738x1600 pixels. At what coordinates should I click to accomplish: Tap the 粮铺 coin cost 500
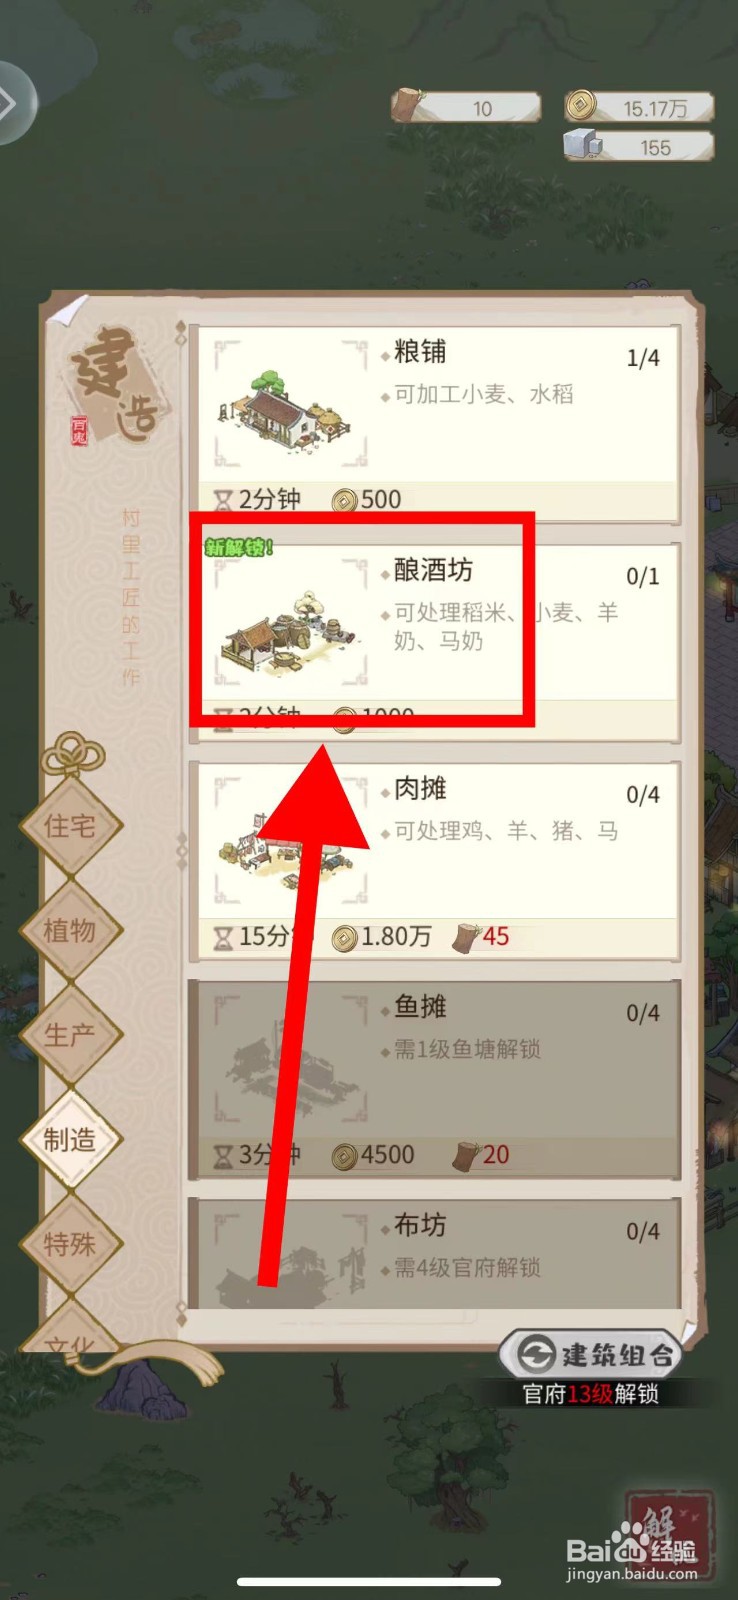pos(368,499)
